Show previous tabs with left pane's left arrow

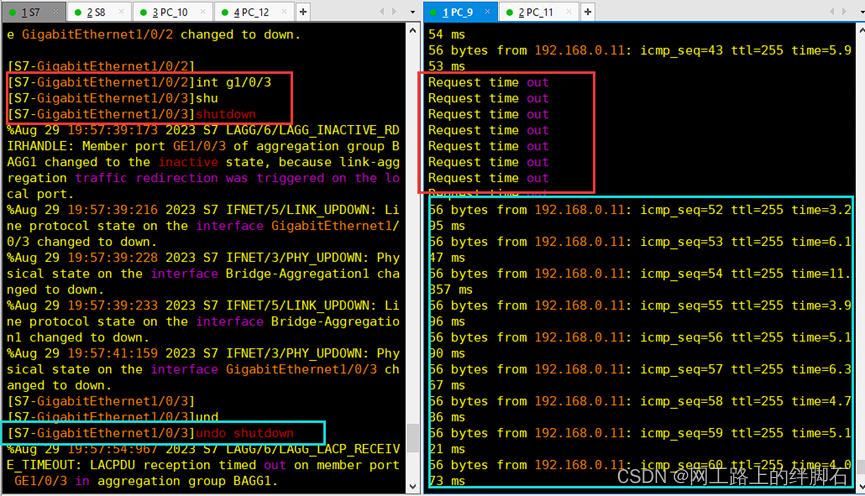pos(382,12)
